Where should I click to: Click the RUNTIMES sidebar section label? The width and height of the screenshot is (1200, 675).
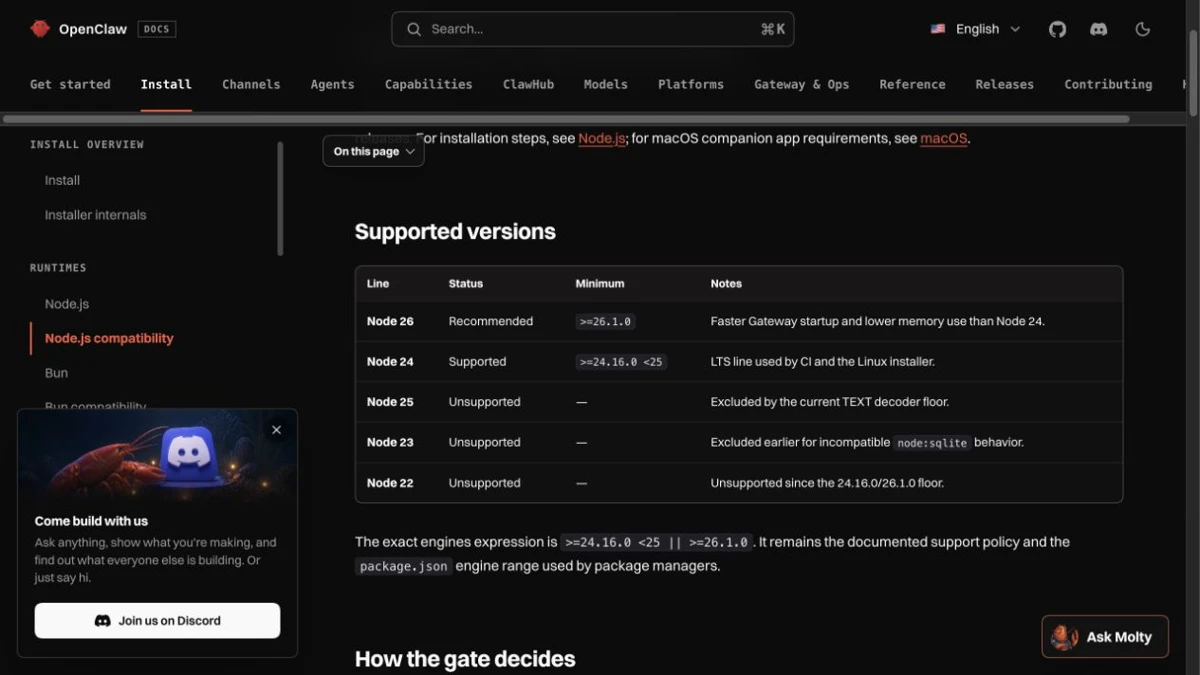point(58,268)
